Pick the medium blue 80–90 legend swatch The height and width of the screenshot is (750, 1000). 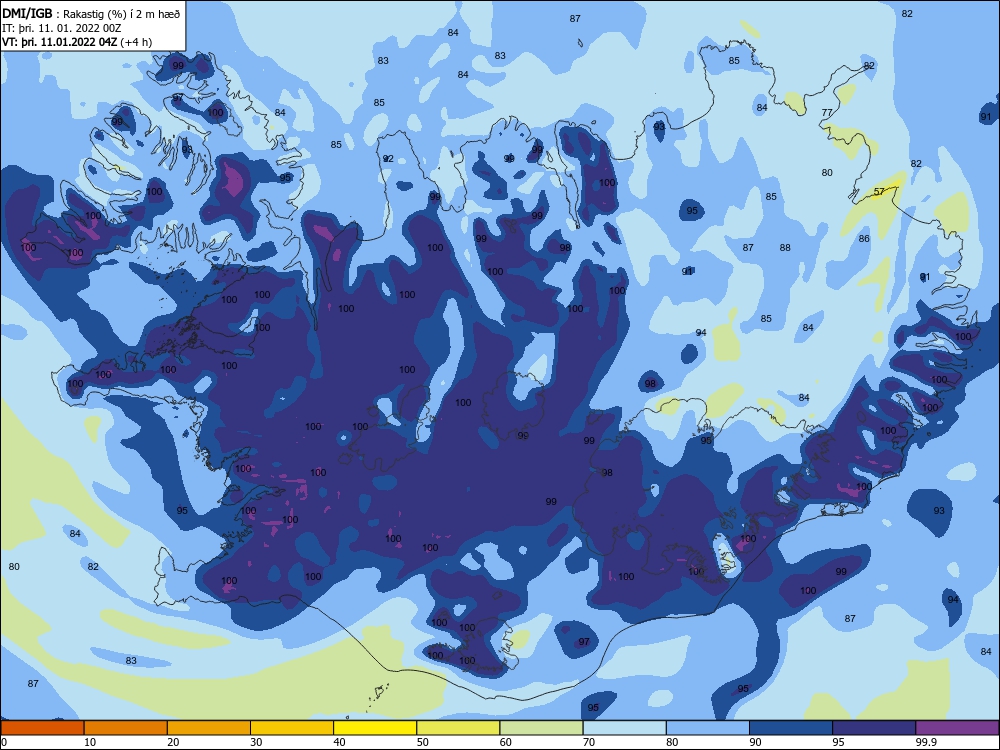[x=708, y=728]
